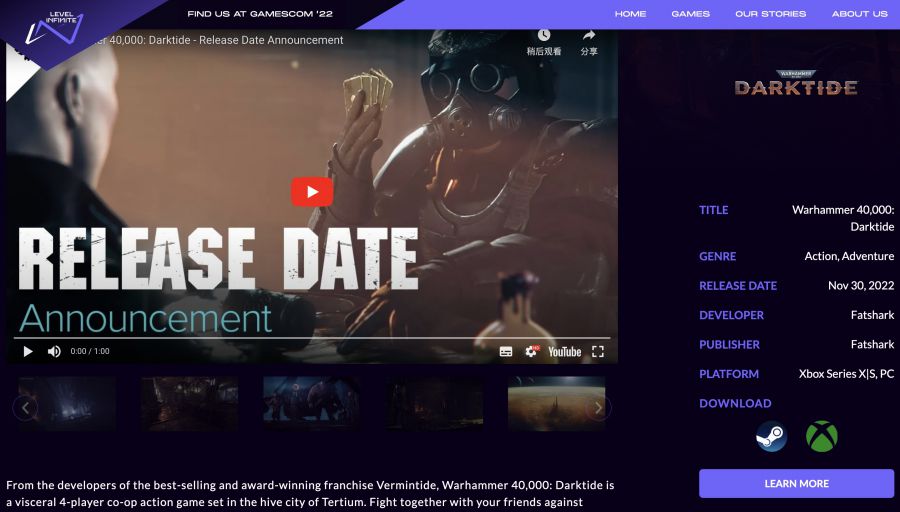Click the small play icon in the video controls
This screenshot has width=900, height=512.
(28, 351)
